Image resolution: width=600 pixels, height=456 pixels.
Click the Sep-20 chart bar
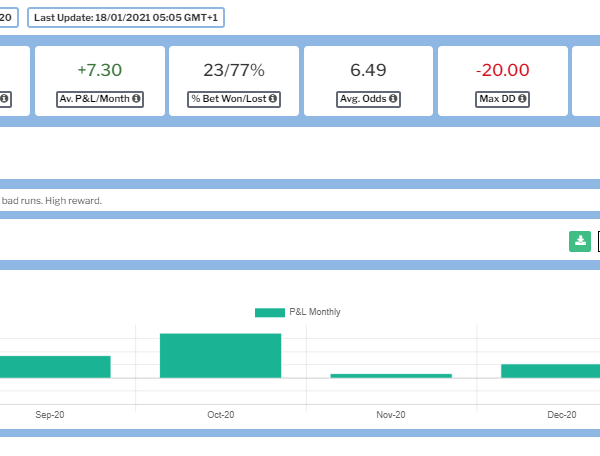coord(55,367)
